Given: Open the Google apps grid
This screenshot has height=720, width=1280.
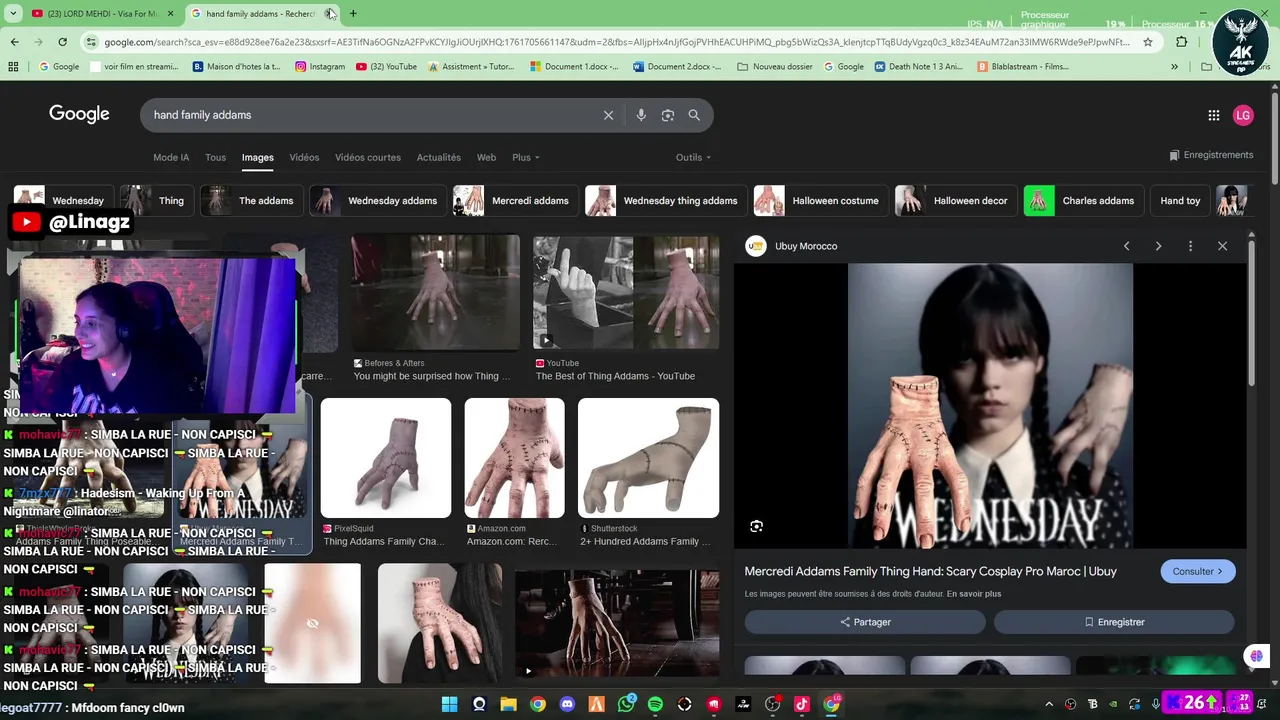Looking at the screenshot, I should pyautogui.click(x=1214, y=115).
